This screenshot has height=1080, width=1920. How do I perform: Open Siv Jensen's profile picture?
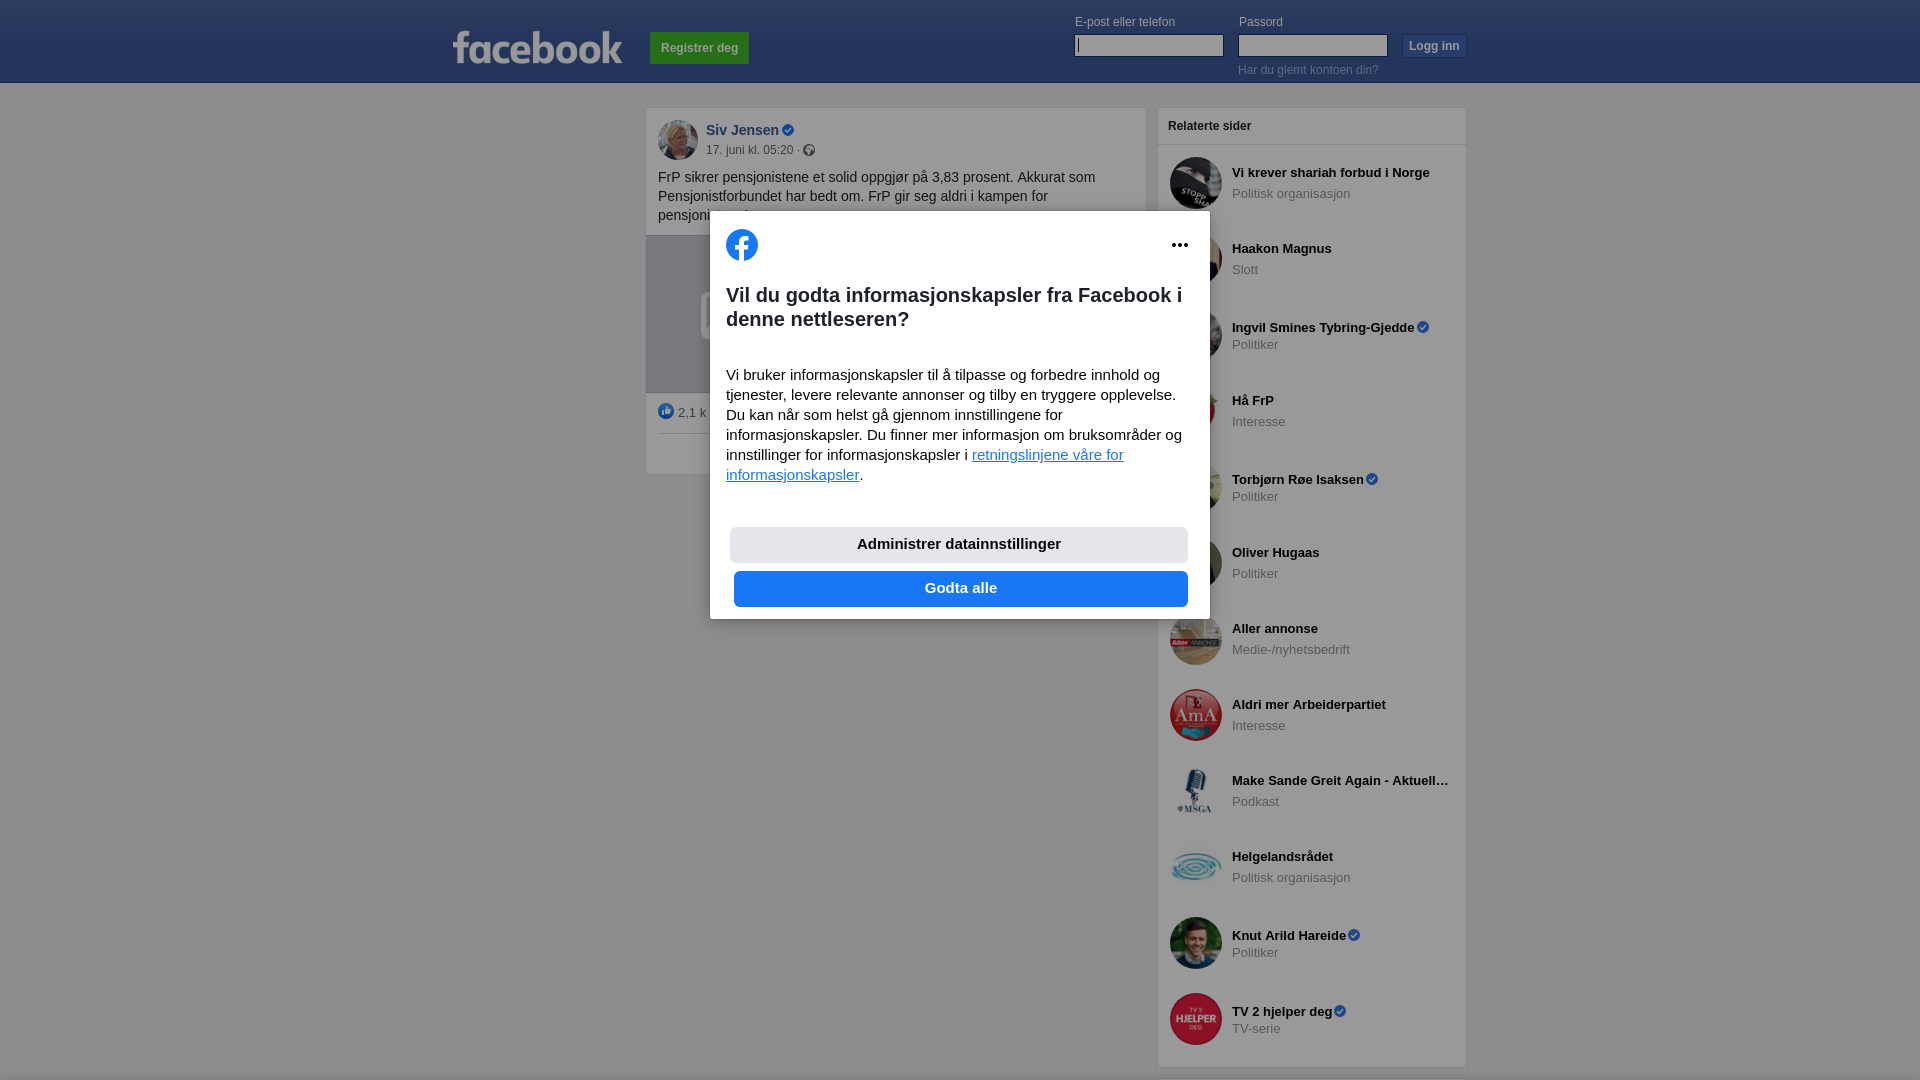pos(678,140)
